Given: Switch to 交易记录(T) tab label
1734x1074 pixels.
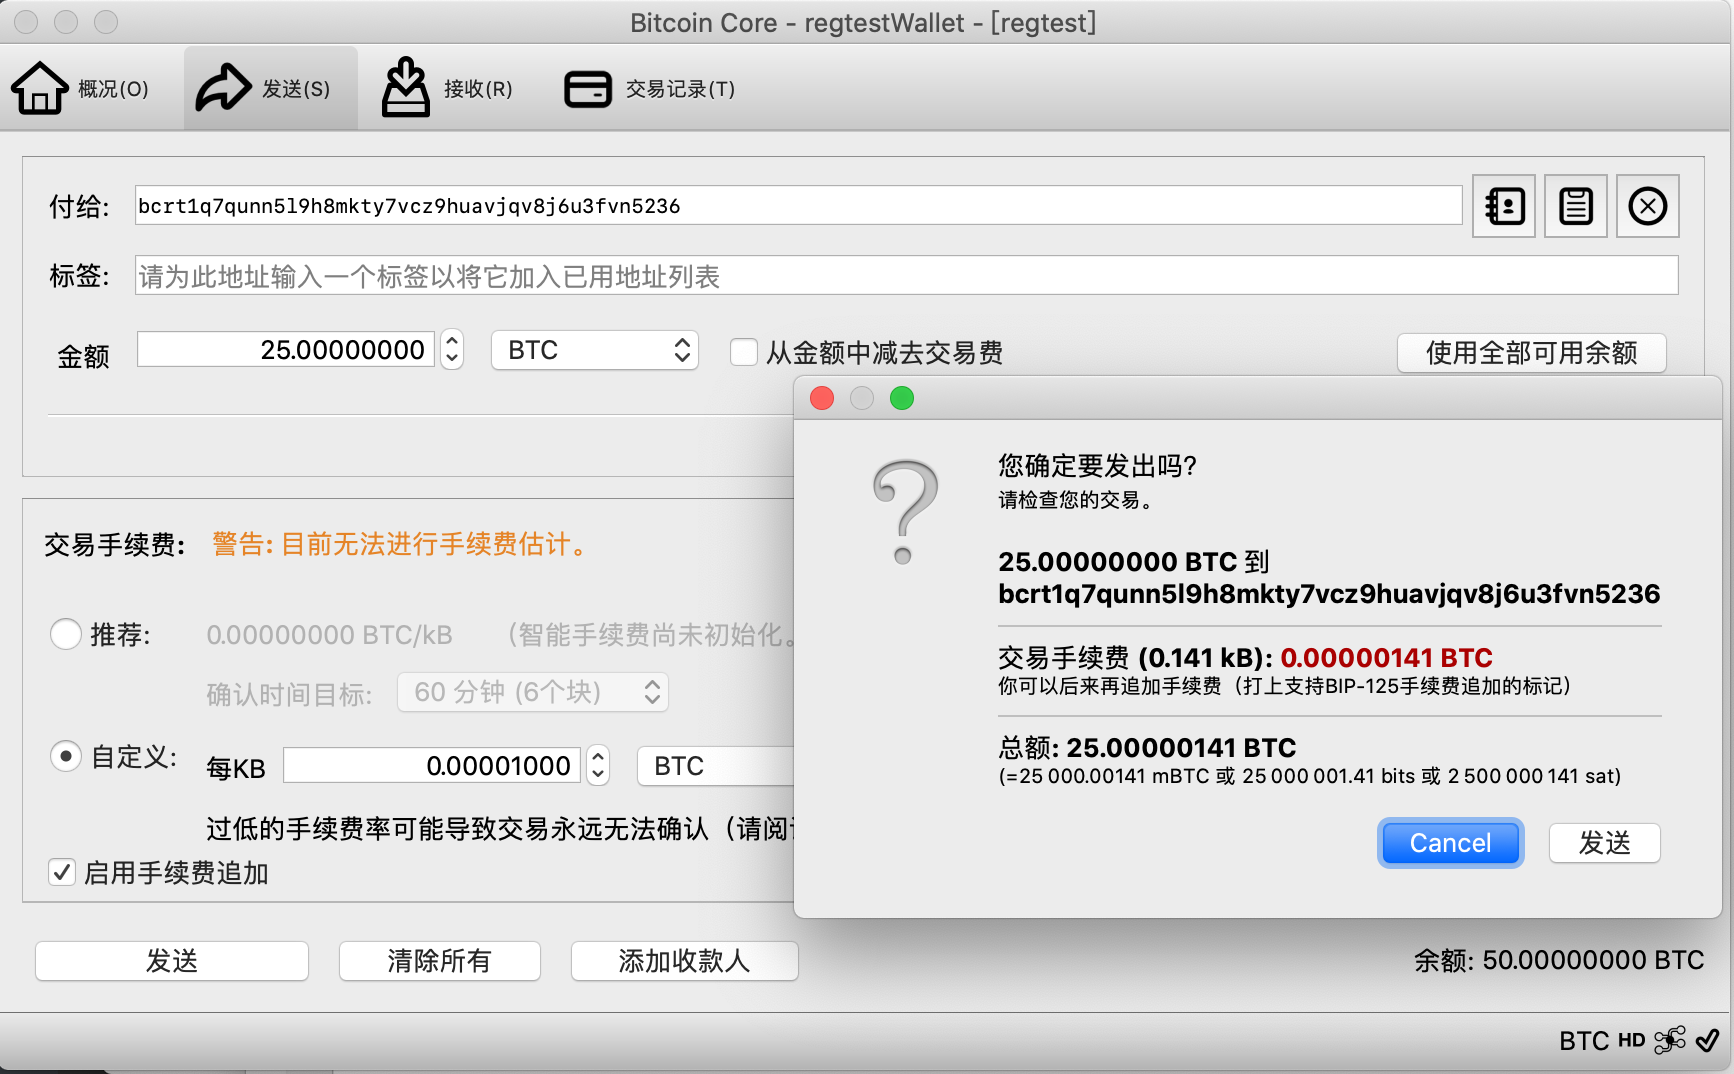Looking at the screenshot, I should click(x=680, y=89).
